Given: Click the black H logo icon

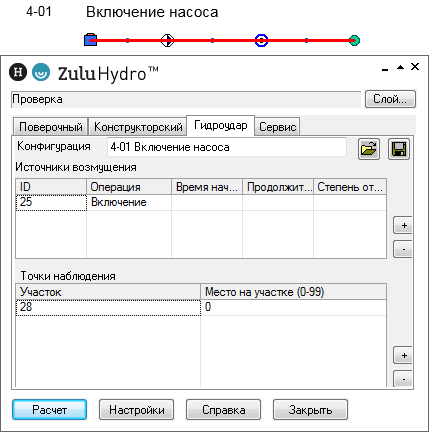Looking at the screenshot, I should pyautogui.click(x=18, y=72).
